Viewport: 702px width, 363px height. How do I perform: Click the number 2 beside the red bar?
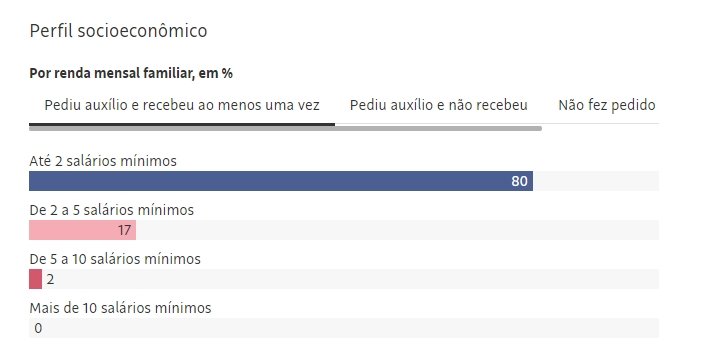click(x=50, y=279)
